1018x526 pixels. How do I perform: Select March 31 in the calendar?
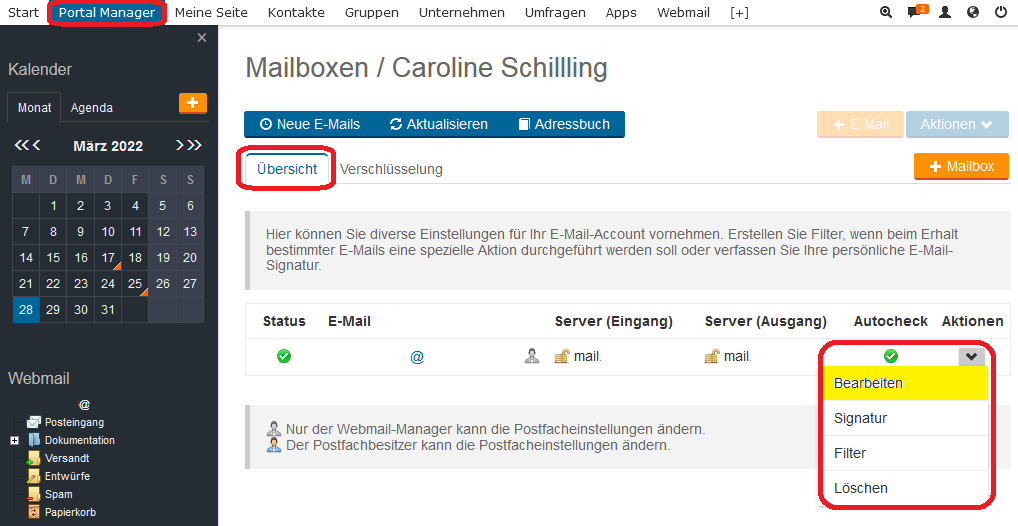[x=108, y=310]
